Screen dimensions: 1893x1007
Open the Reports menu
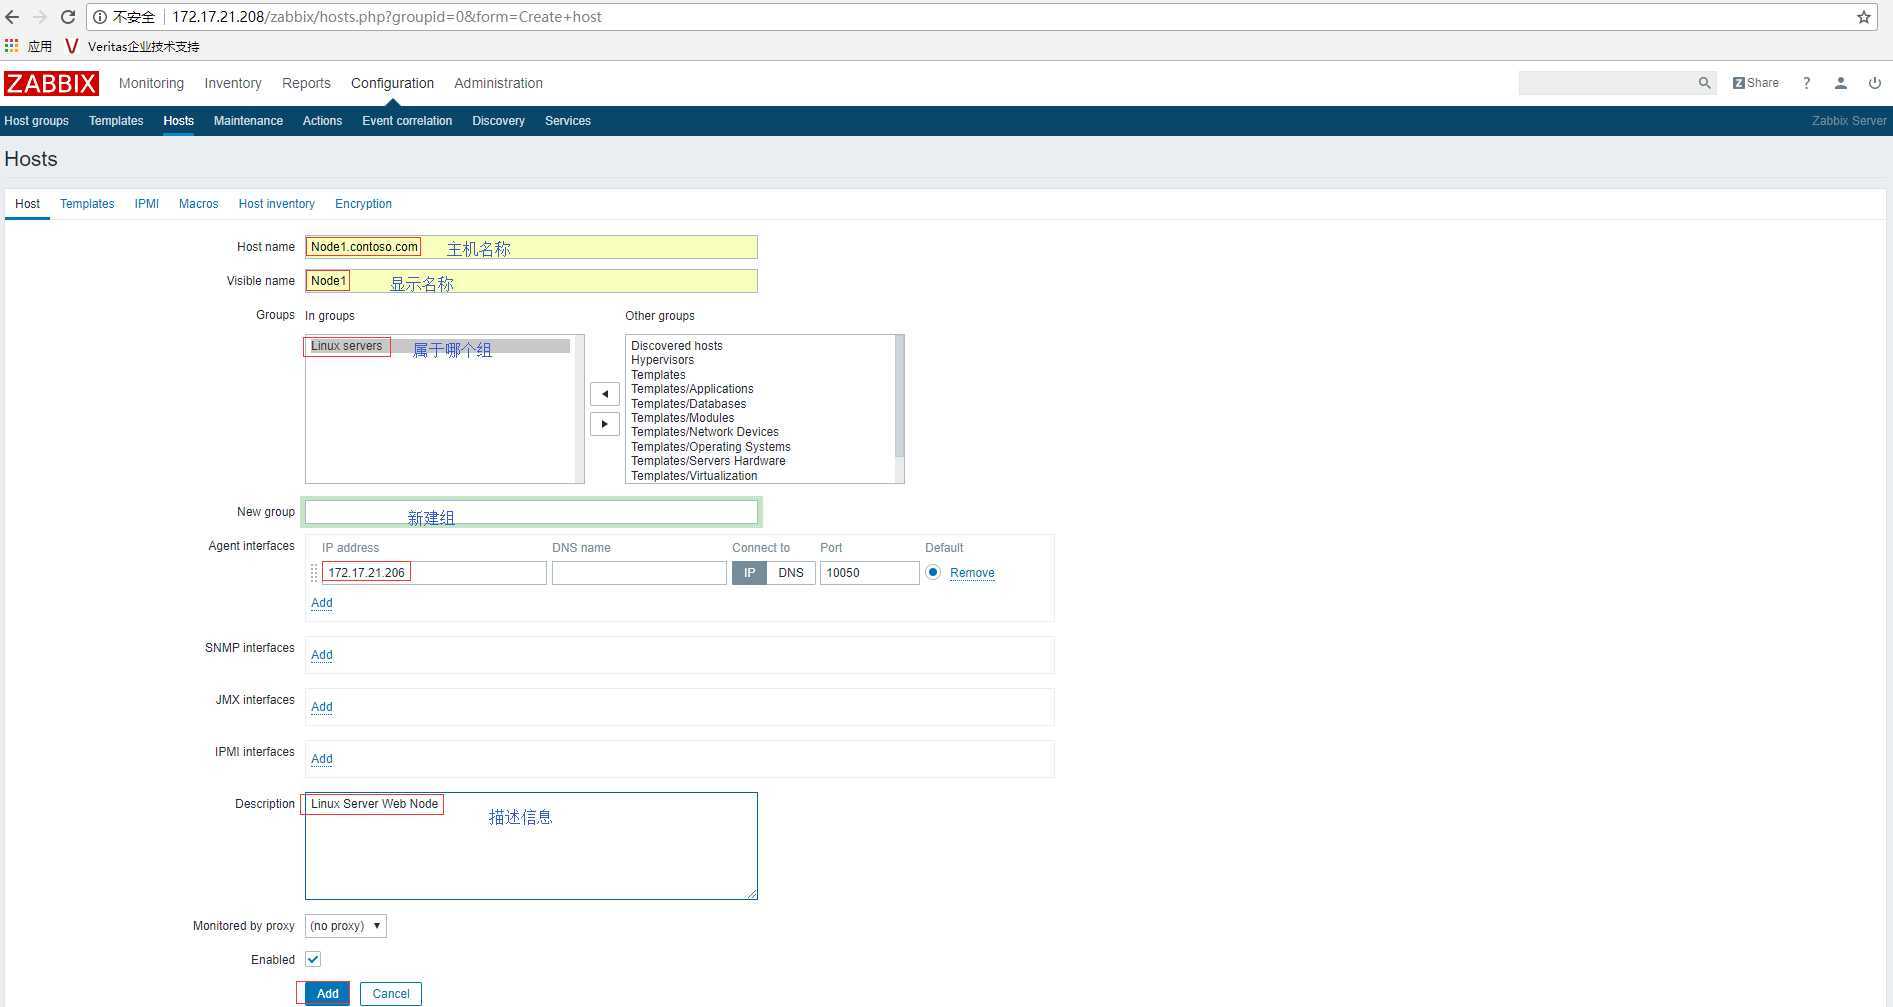click(306, 83)
